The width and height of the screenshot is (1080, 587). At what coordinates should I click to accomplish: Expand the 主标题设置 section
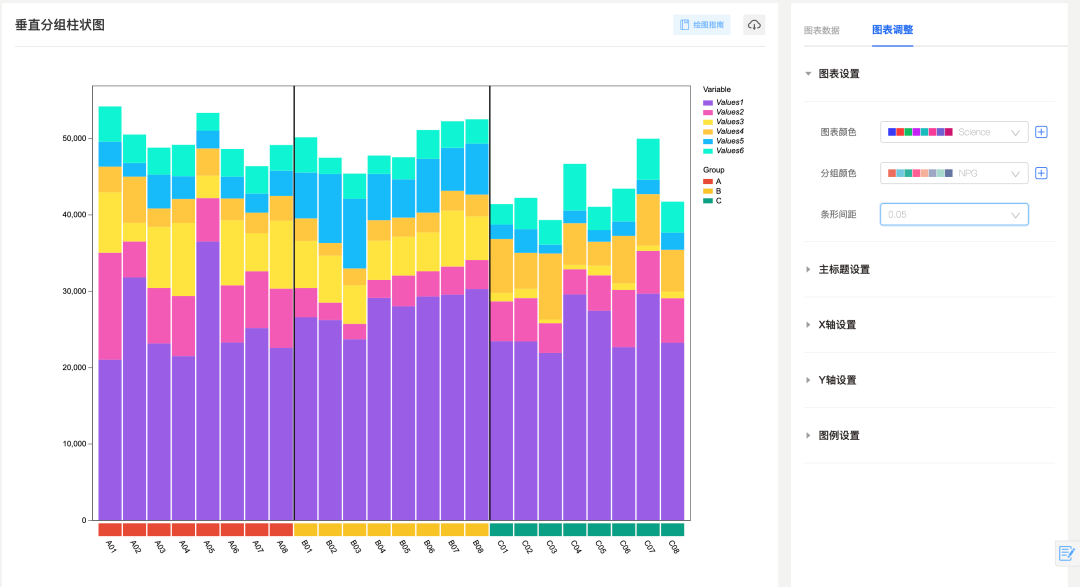tap(844, 269)
